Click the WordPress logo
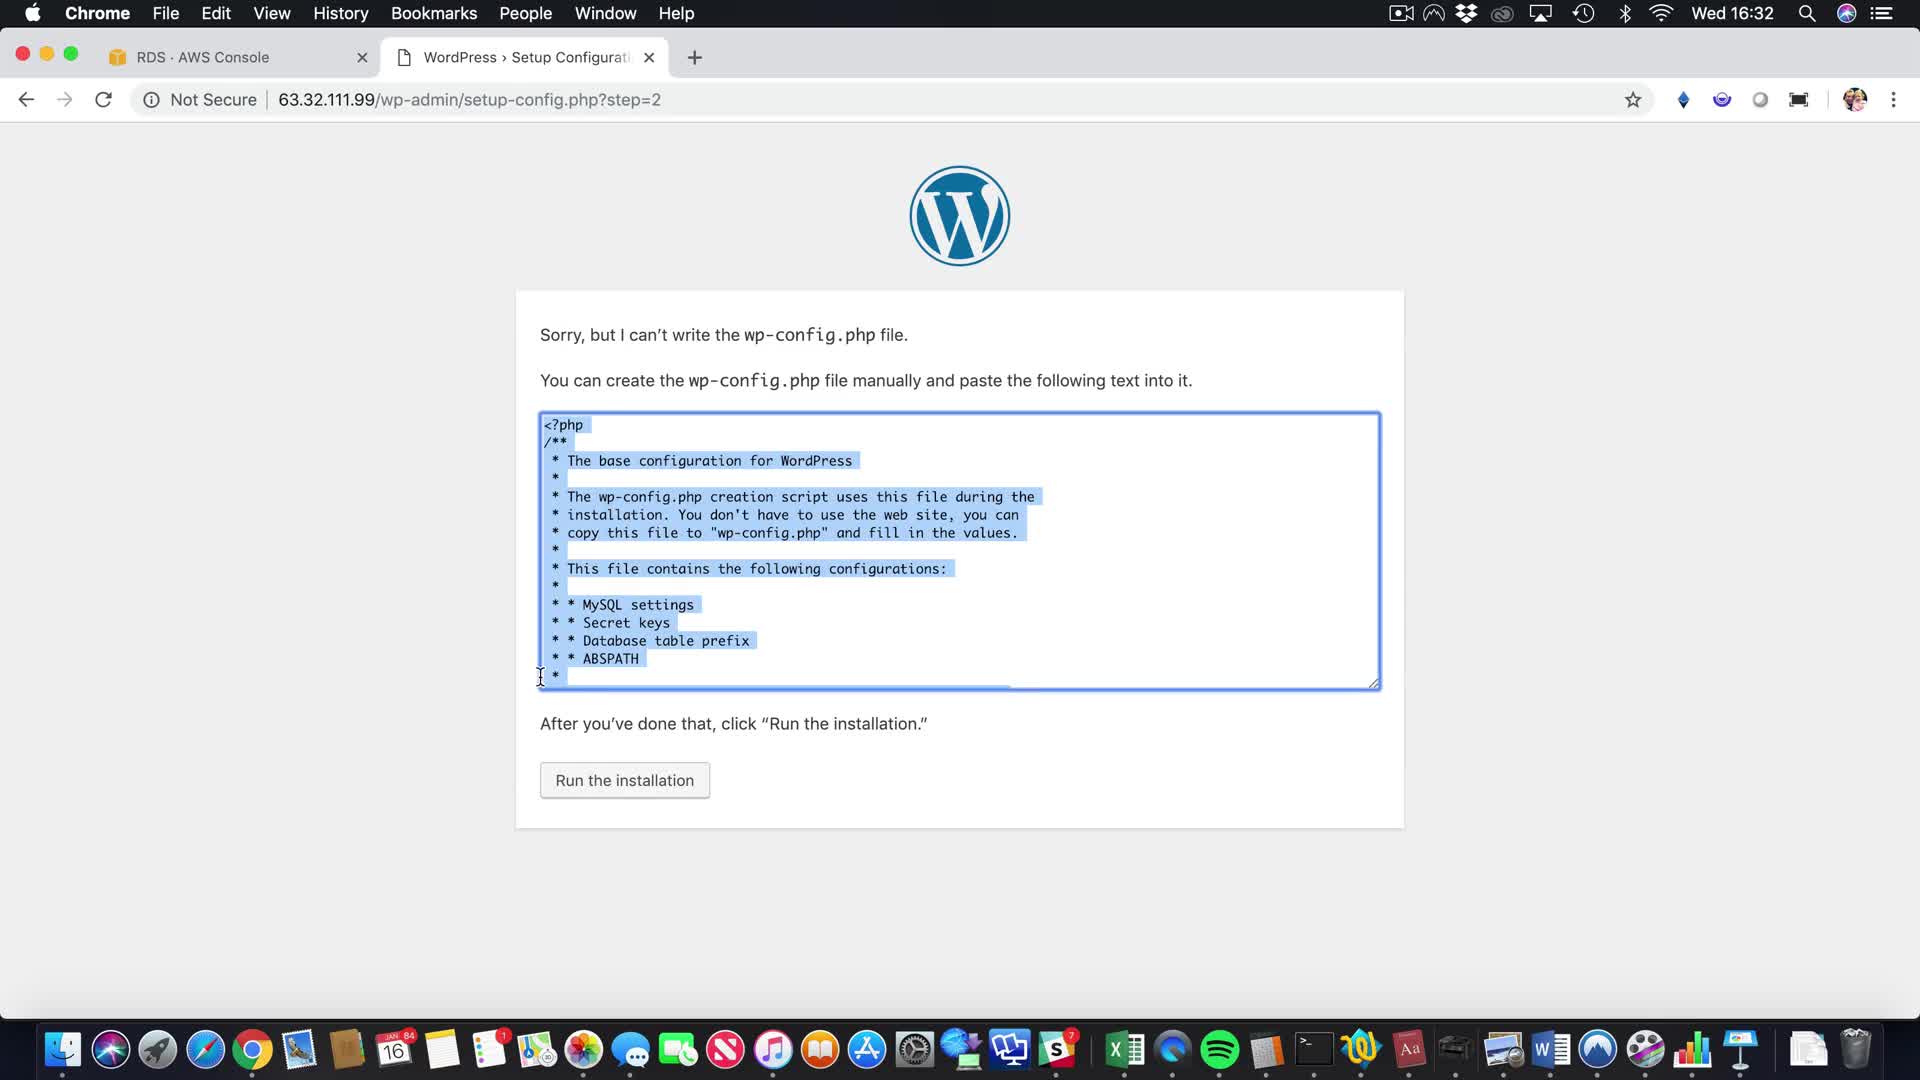The height and width of the screenshot is (1080, 1920). (959, 216)
